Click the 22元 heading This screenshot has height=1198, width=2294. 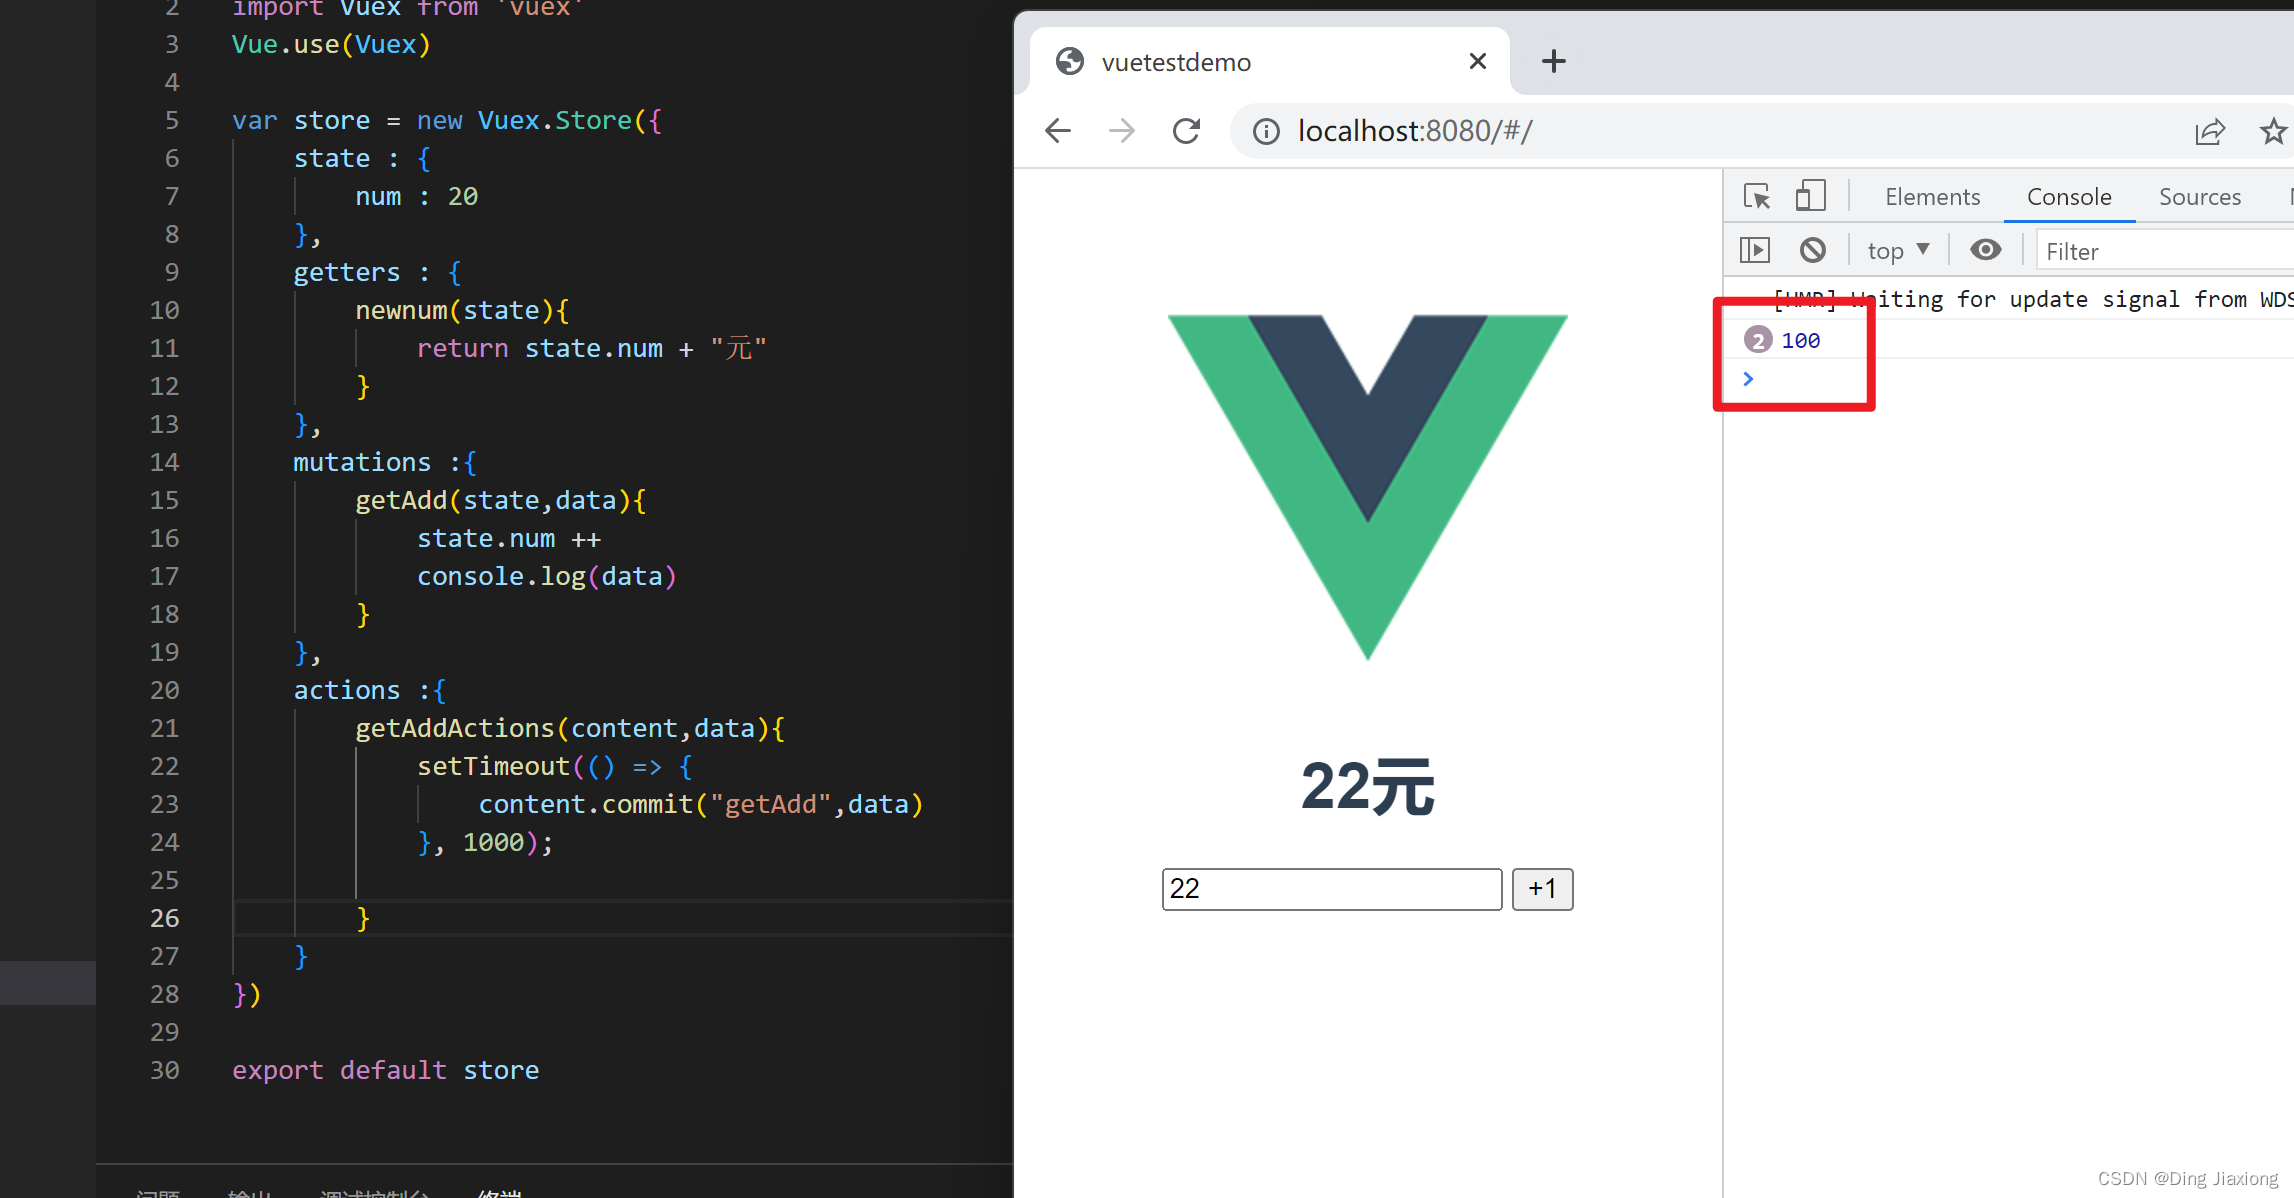(x=1368, y=788)
